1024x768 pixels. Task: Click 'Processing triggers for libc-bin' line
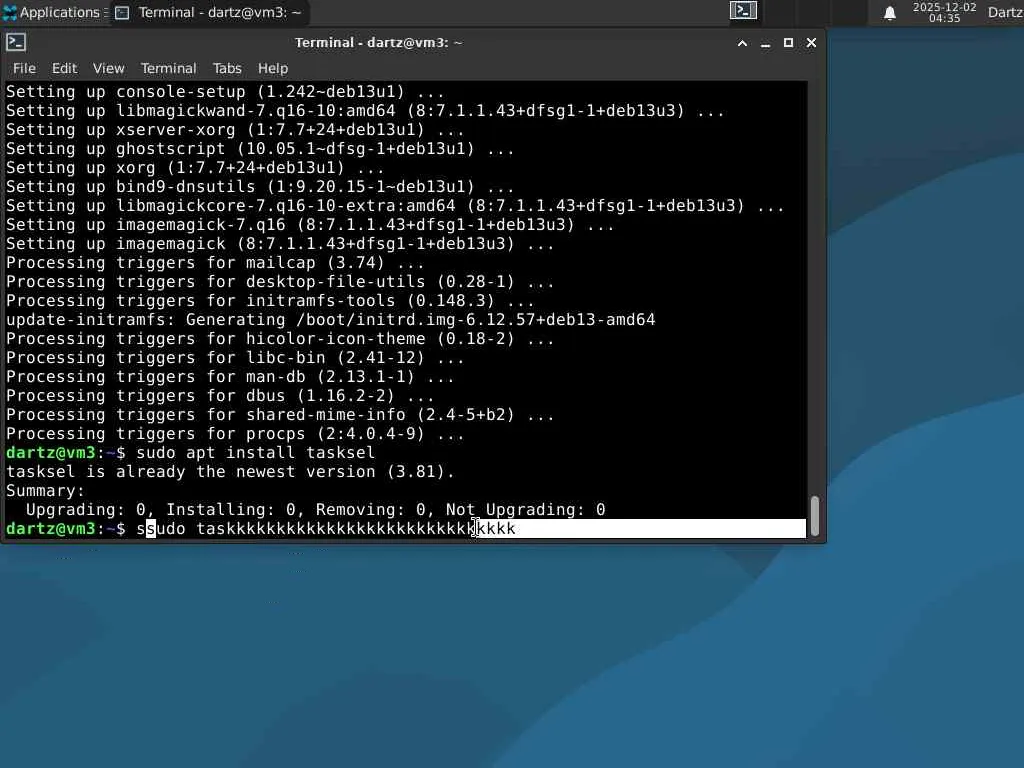point(235,357)
